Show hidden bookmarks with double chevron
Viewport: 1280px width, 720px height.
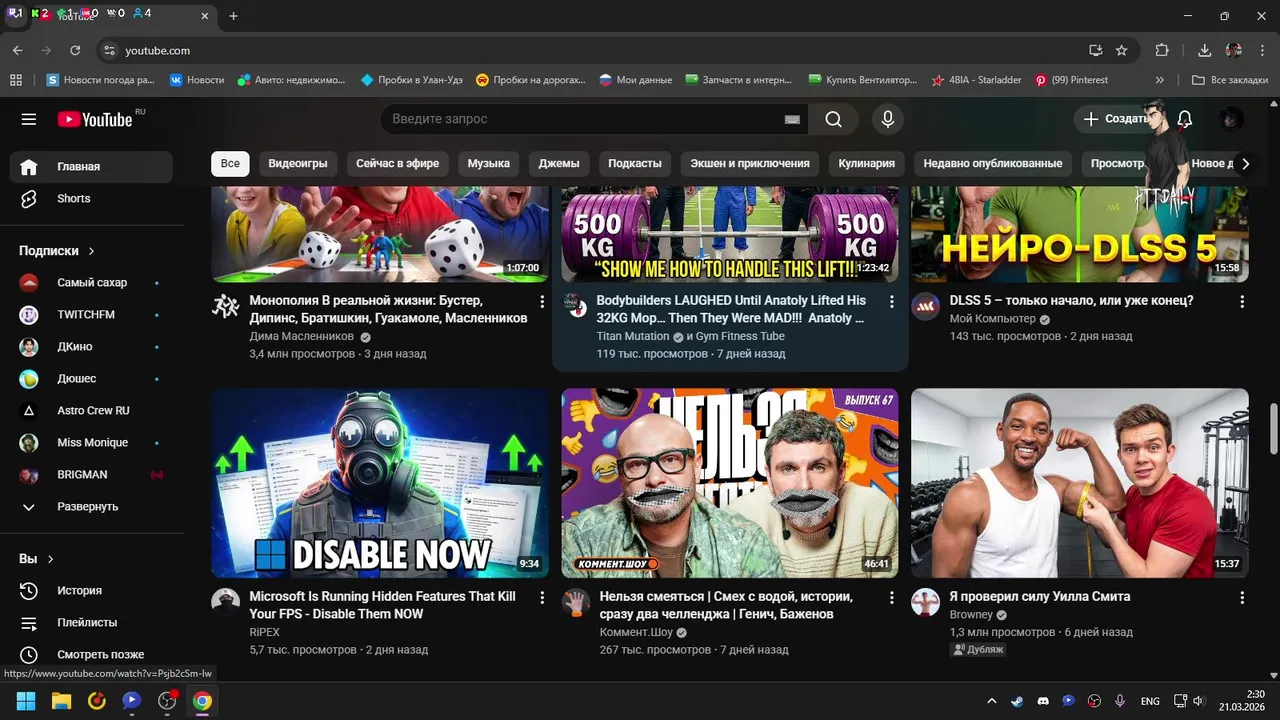coord(1160,80)
